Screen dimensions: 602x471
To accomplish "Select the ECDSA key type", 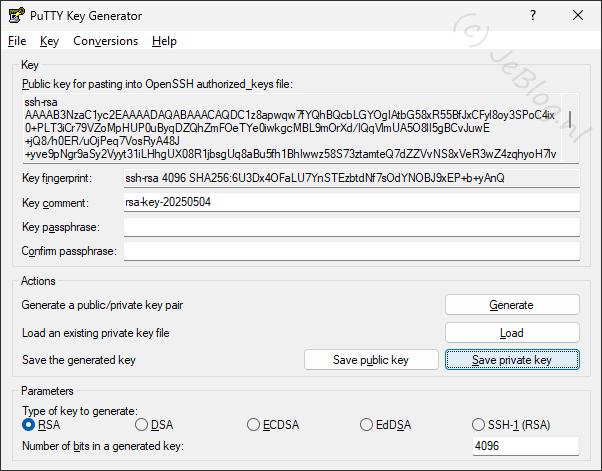I will (x=254, y=425).
